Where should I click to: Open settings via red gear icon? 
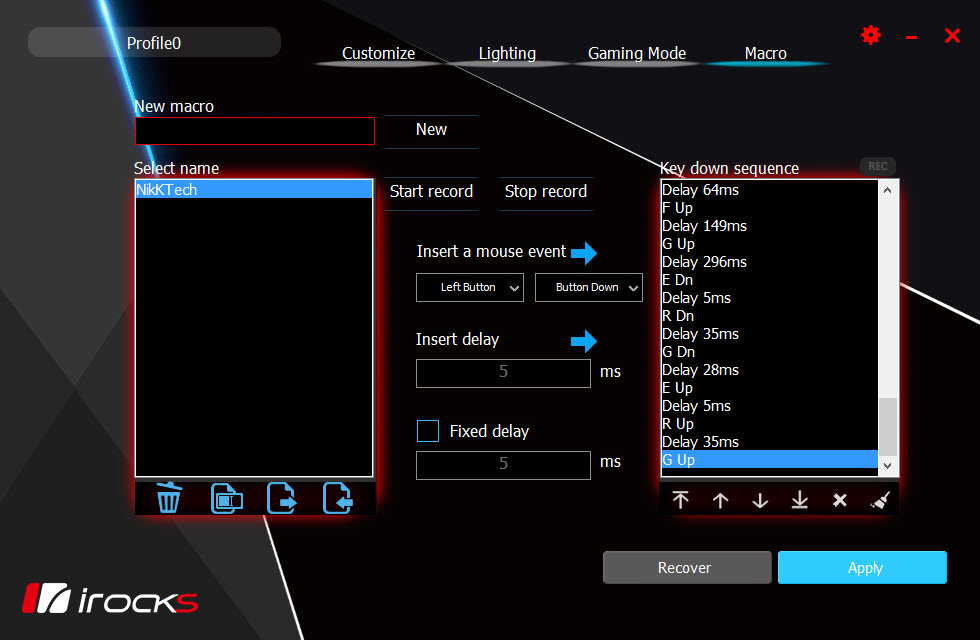point(871,35)
